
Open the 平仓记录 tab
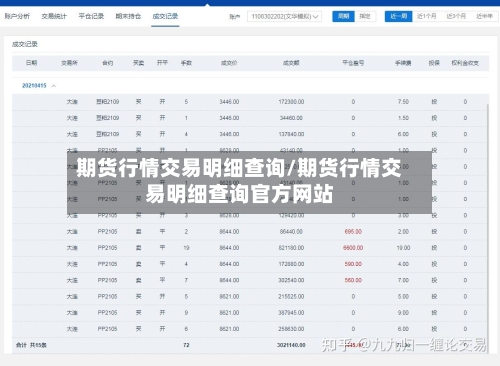(91, 16)
